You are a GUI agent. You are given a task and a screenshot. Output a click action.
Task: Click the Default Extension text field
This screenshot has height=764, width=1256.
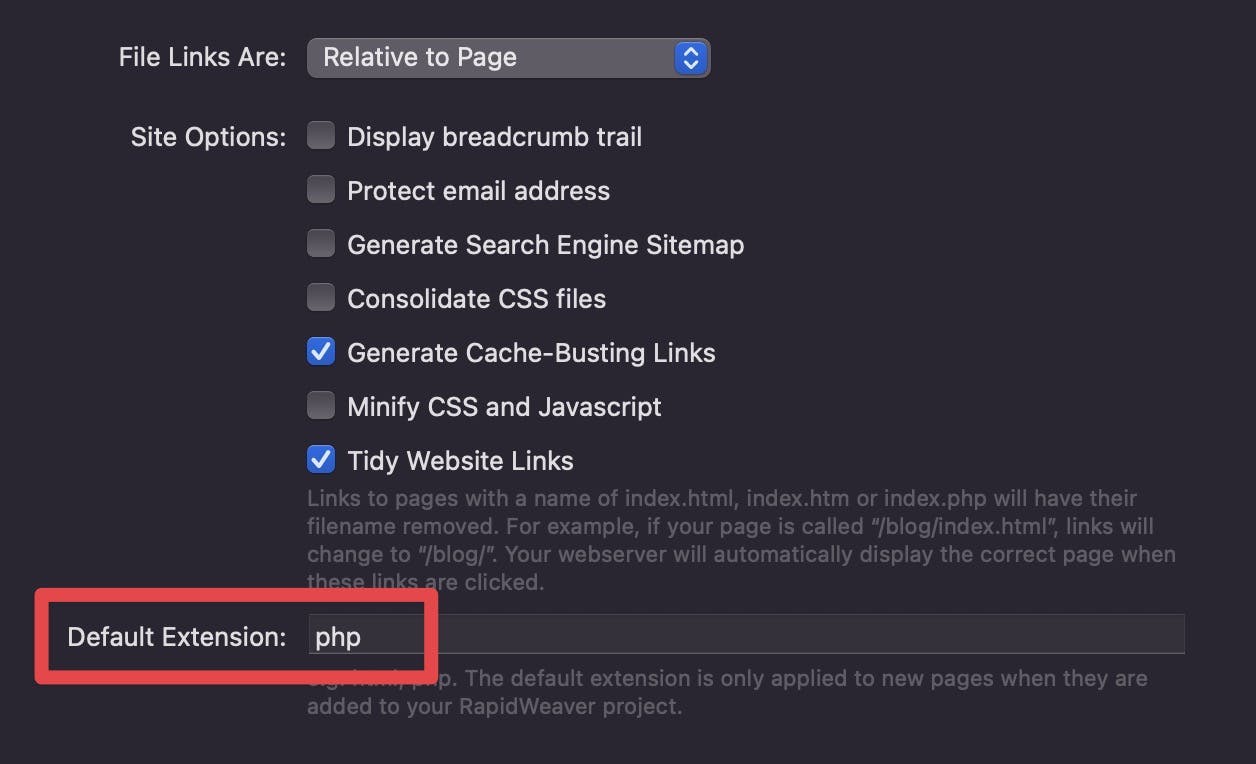point(745,636)
